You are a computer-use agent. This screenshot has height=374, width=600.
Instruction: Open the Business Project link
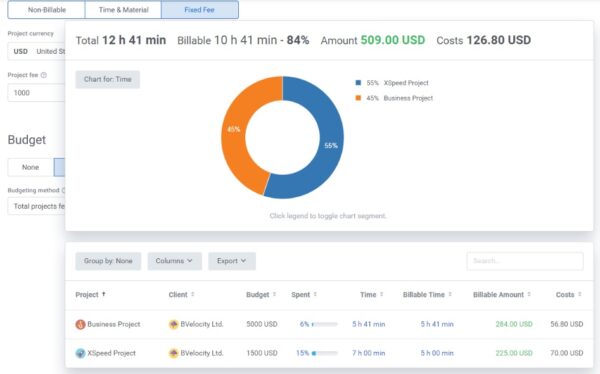pyautogui.click(x=114, y=324)
